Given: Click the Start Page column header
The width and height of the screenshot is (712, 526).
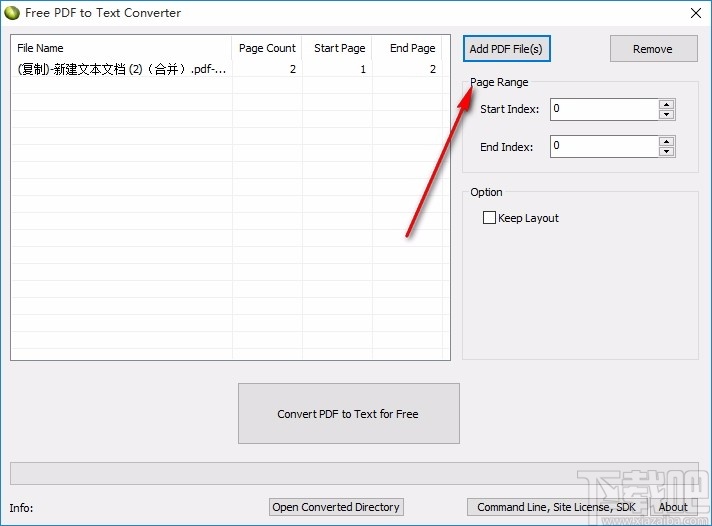Looking at the screenshot, I should coord(337,48).
